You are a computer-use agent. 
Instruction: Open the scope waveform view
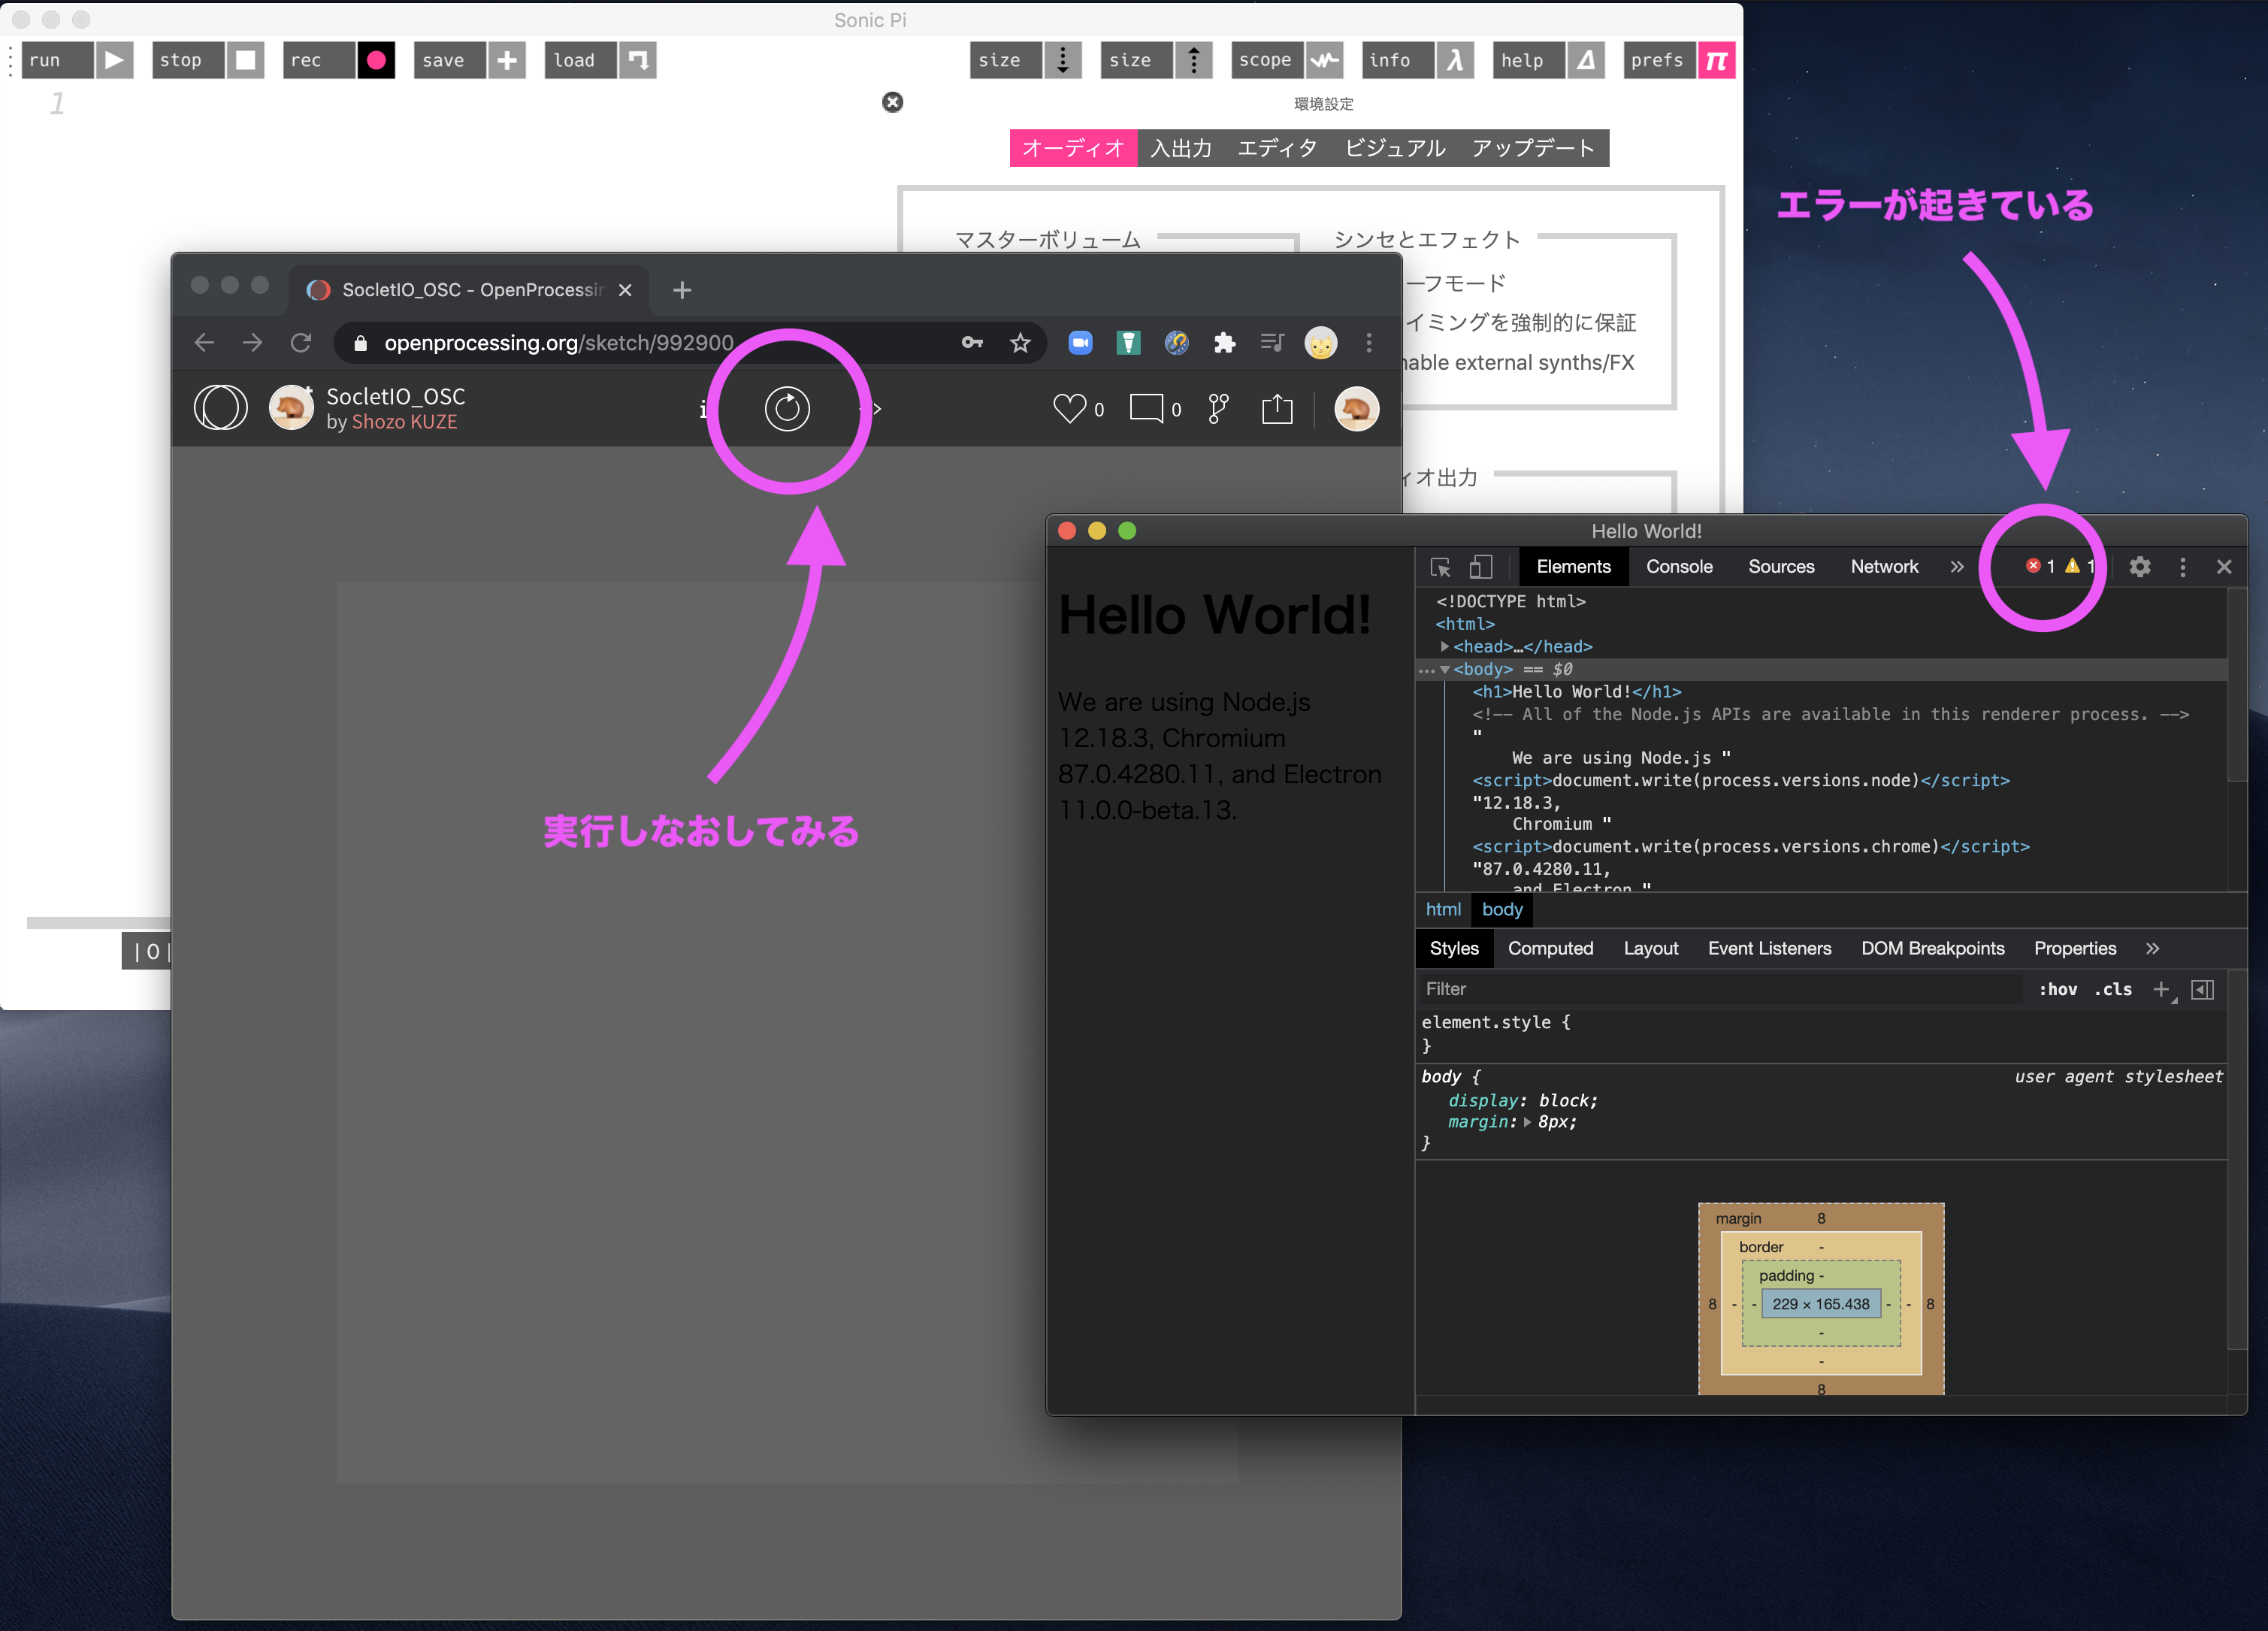tap(1324, 60)
